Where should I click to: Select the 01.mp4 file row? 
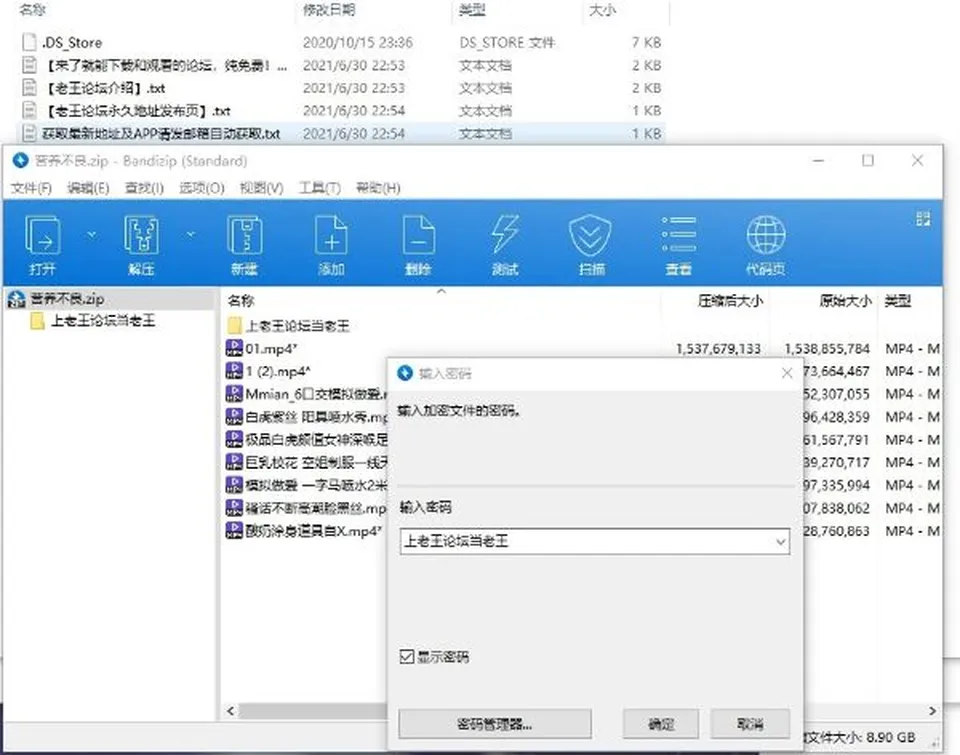582,348
